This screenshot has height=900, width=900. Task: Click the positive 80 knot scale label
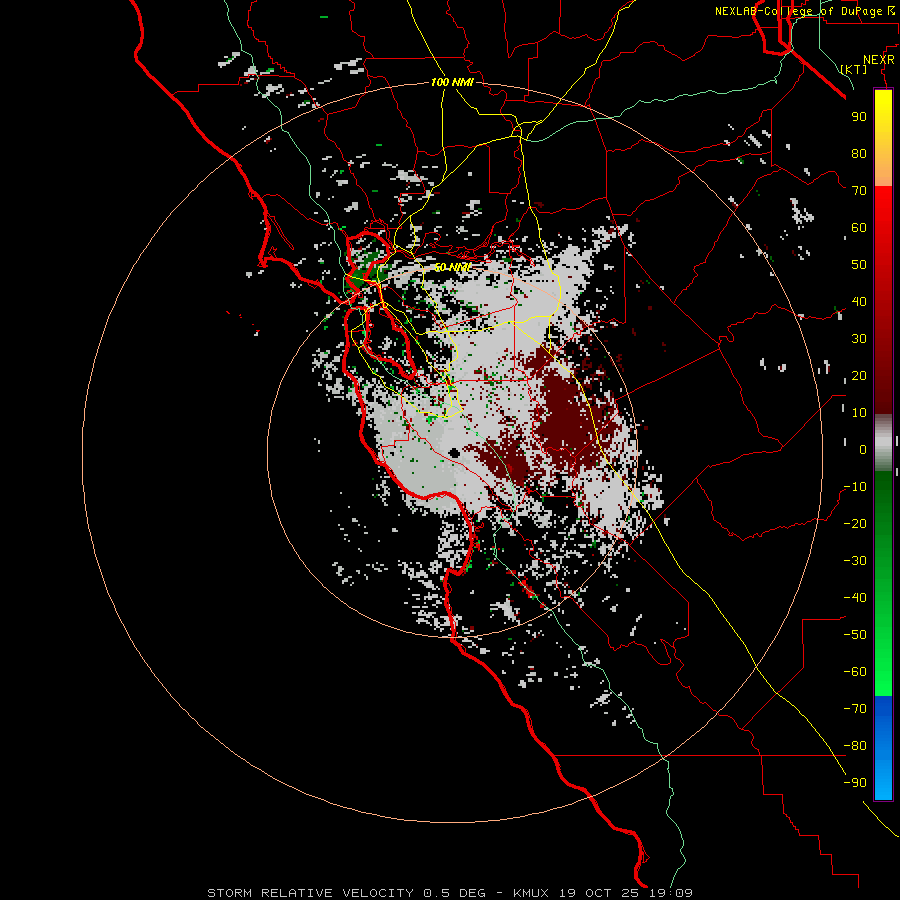pos(859,153)
